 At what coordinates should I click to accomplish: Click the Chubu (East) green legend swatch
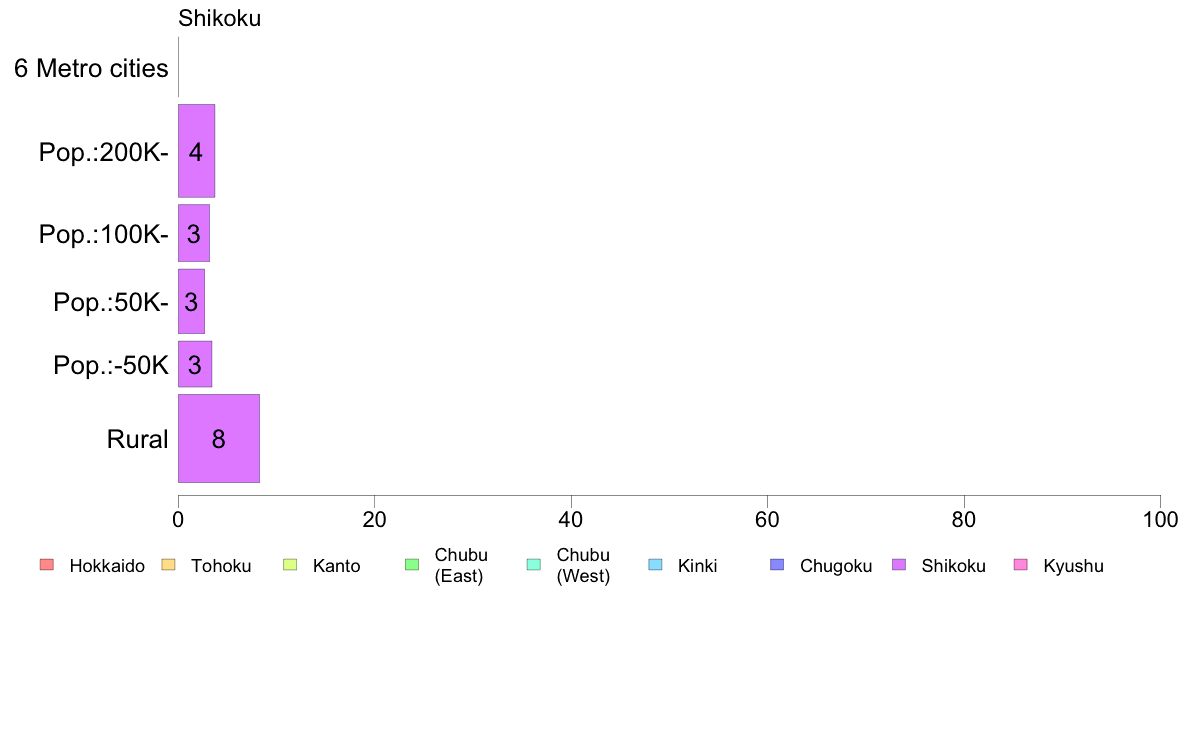click(x=412, y=565)
